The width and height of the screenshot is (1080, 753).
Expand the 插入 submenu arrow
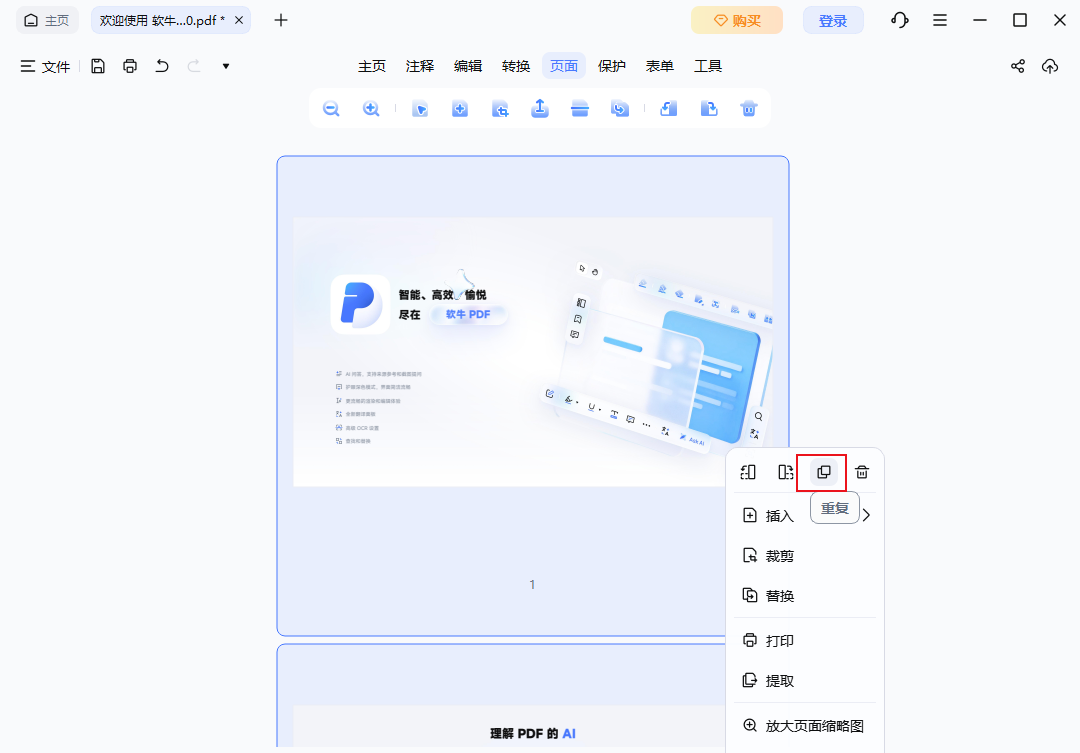tap(866, 515)
